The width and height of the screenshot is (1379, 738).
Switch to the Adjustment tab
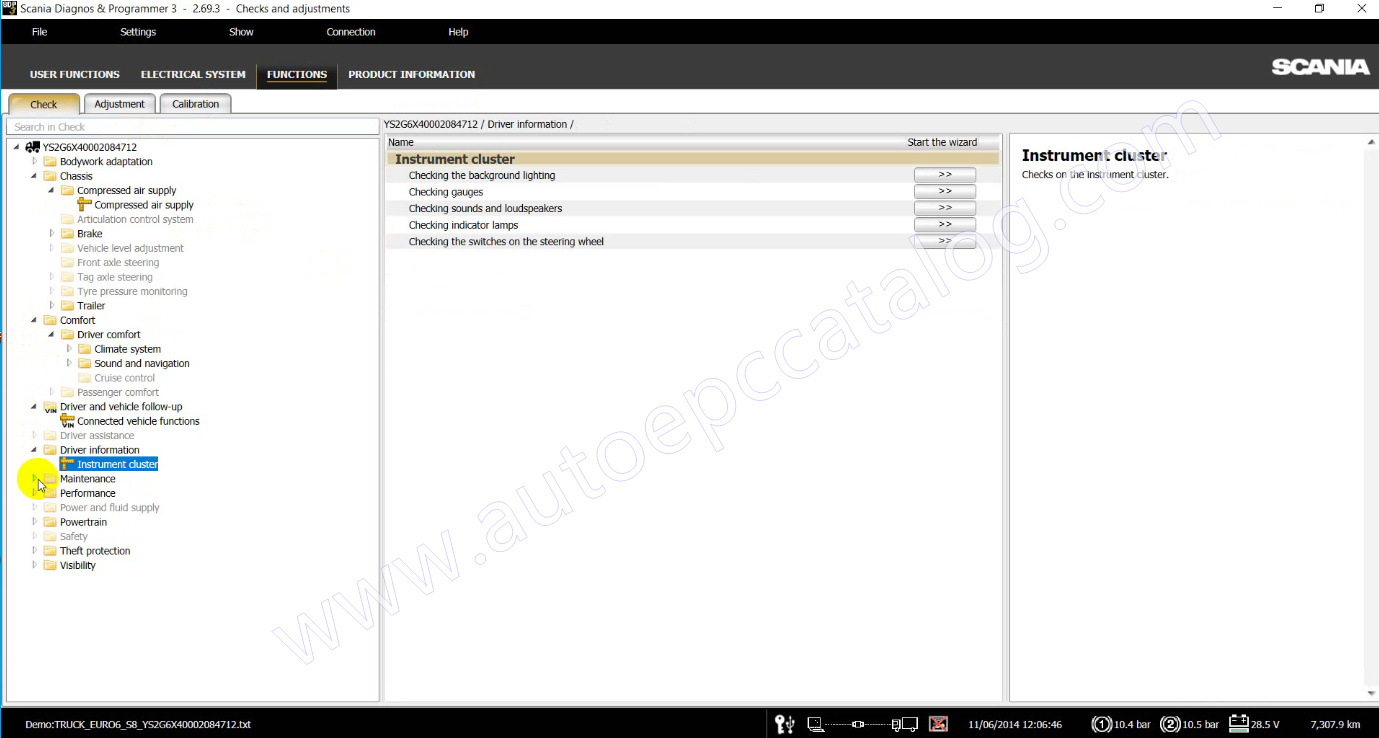click(x=120, y=104)
